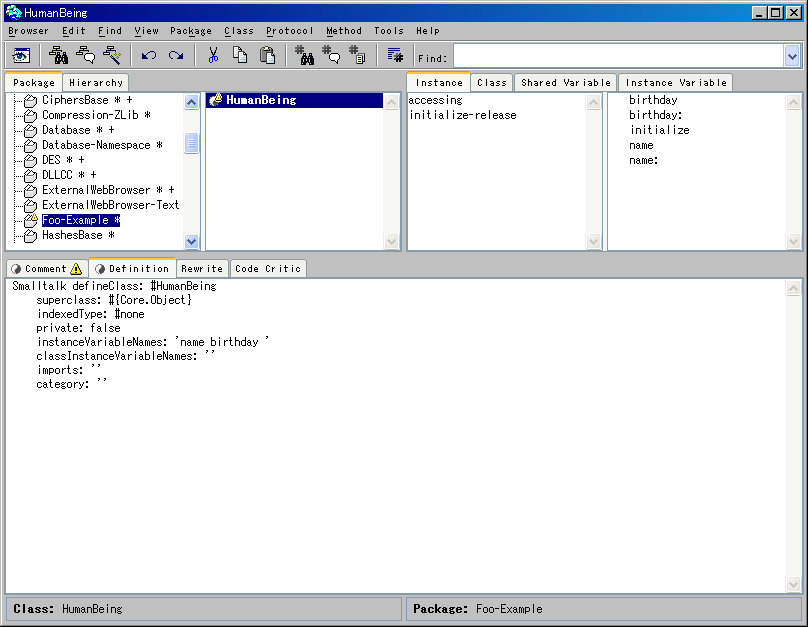Open the Find menu

[x=110, y=31]
